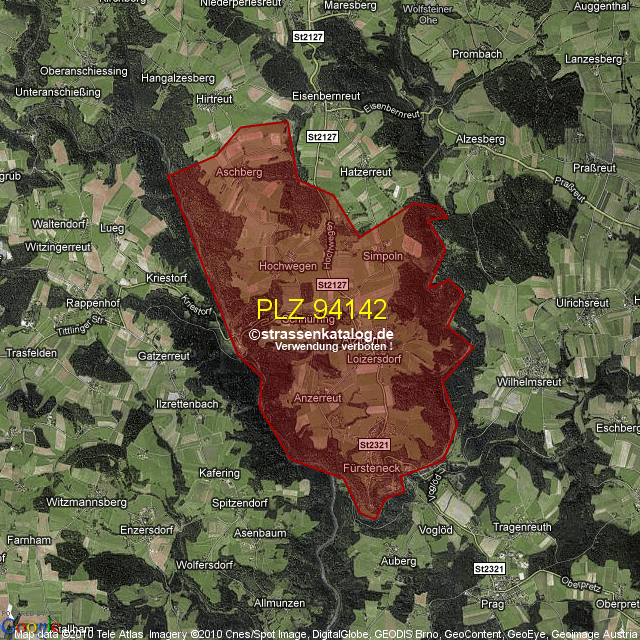
Task: Click the St2127 shield near Eisenbernreut
Action: click(322, 136)
